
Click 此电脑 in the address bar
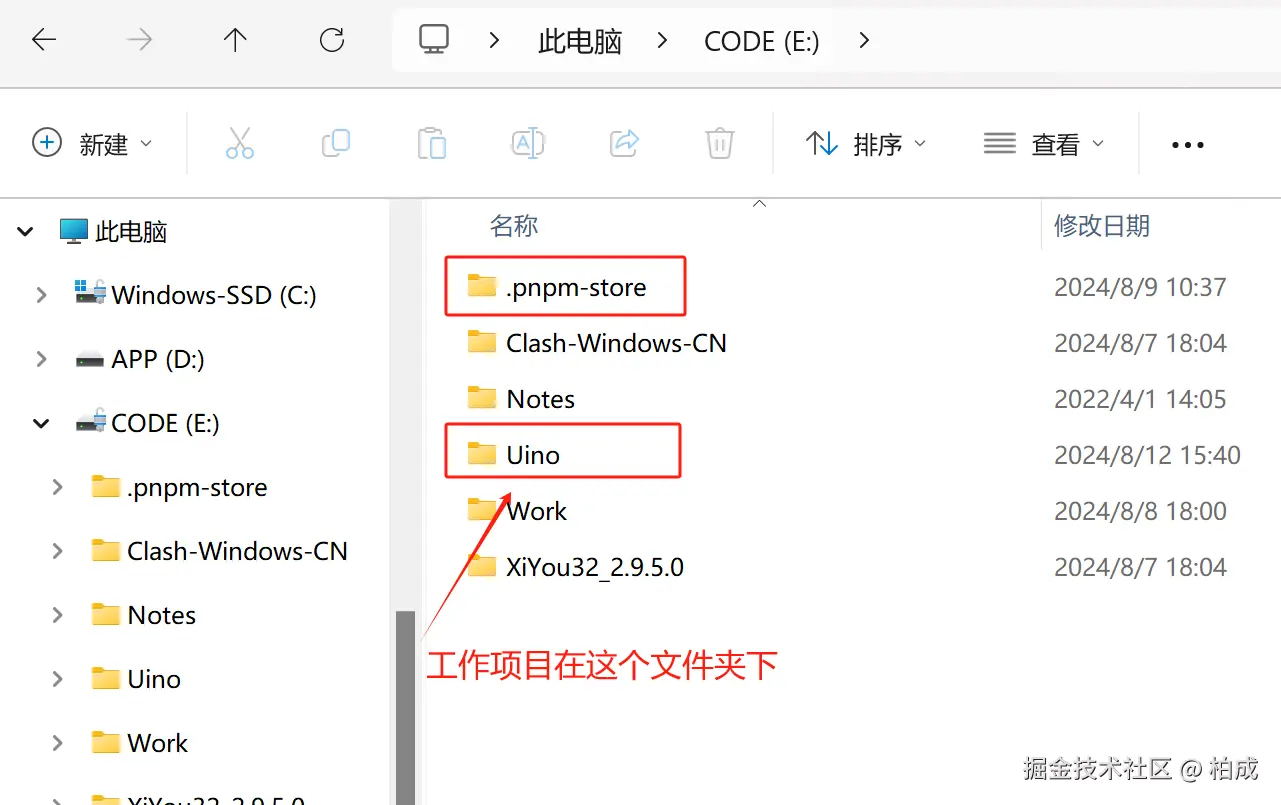(x=580, y=41)
